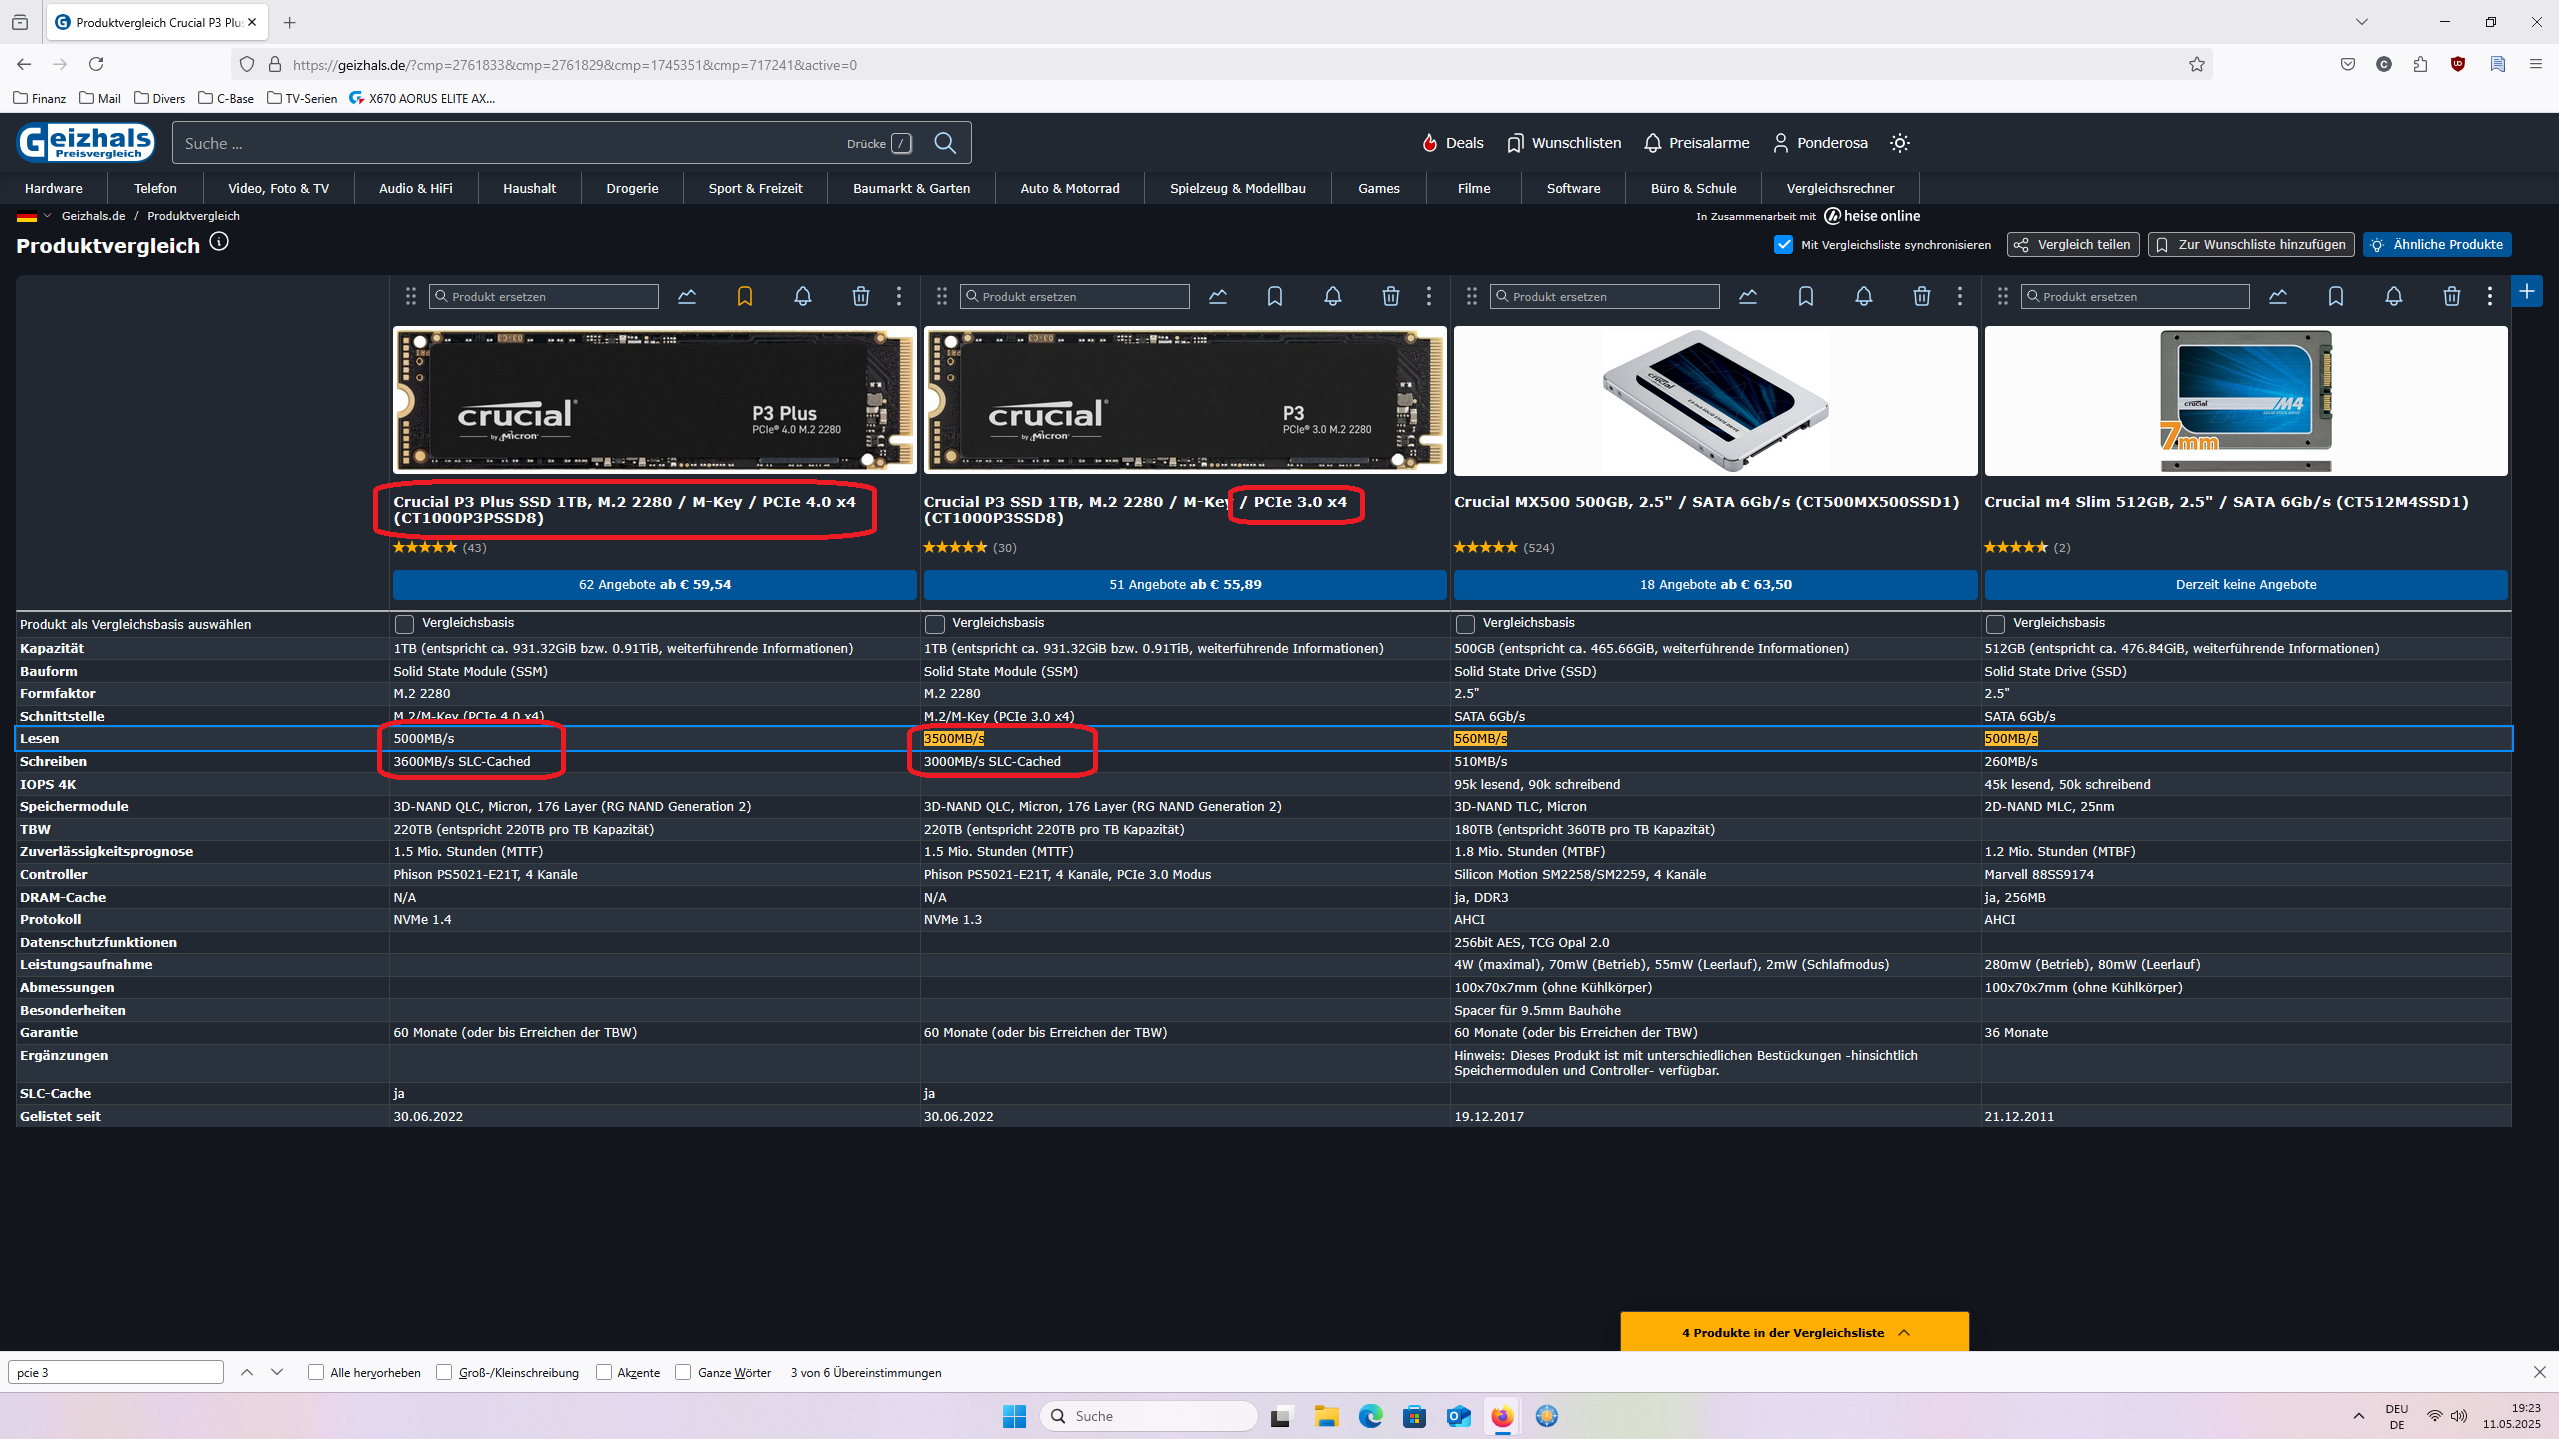This screenshot has height=1439, width=2559.
Task: Check Vergleichsbasis for Crucial P3 Plus
Action: [404, 624]
